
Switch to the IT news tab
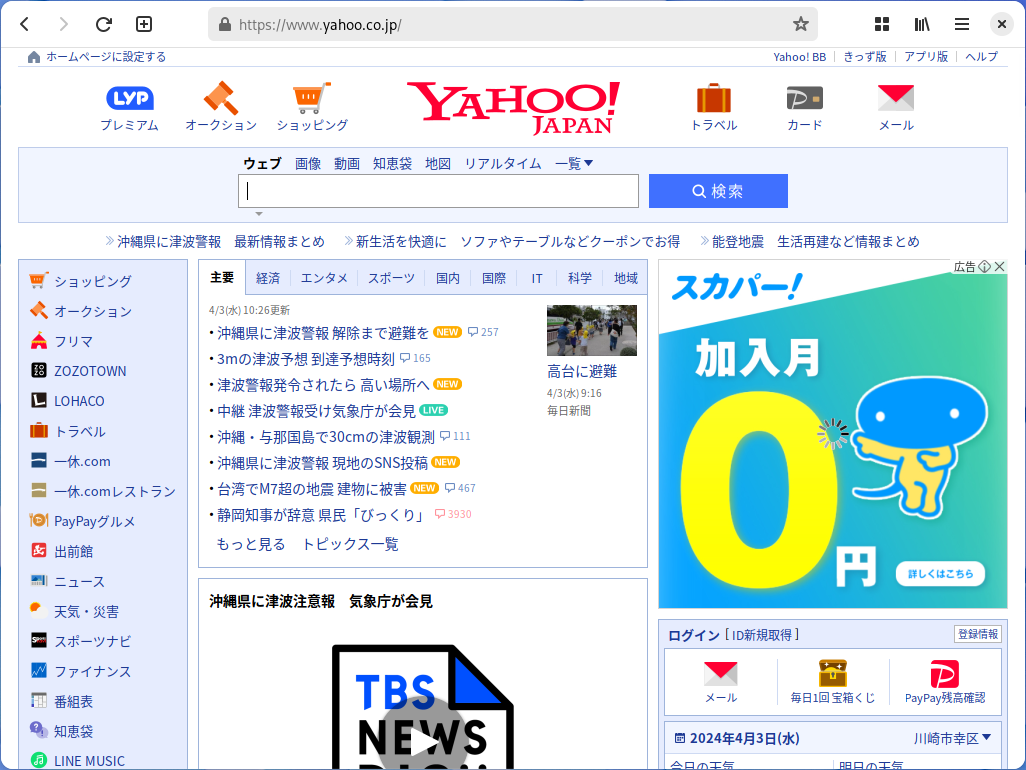point(537,278)
